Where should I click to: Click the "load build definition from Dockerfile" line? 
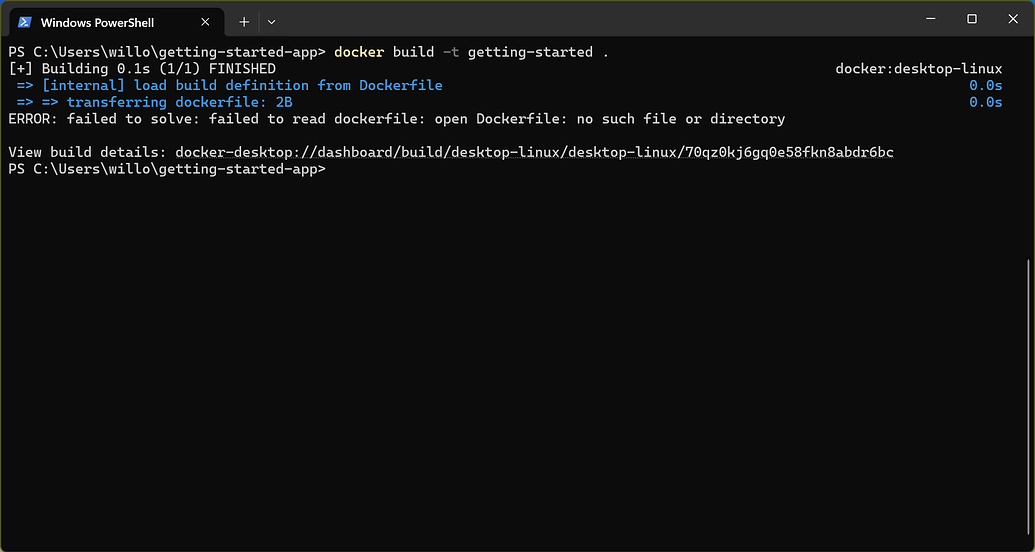pyautogui.click(x=242, y=86)
